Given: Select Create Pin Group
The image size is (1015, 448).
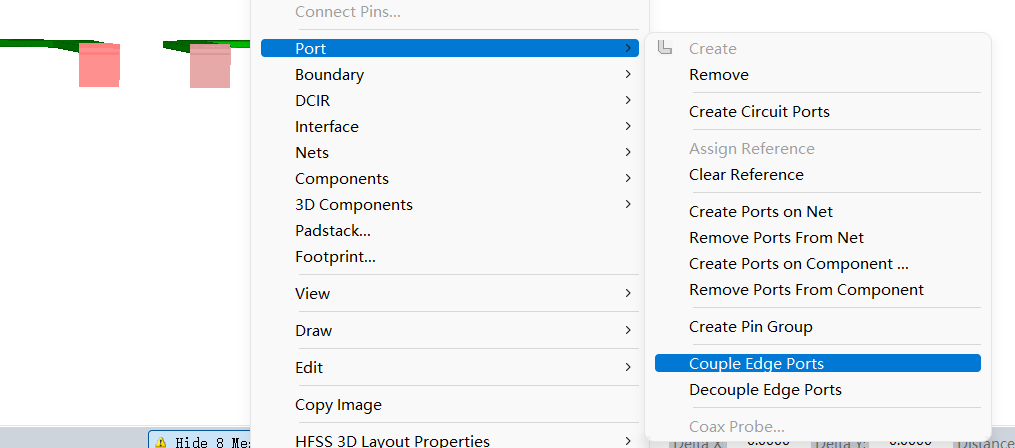Looking at the screenshot, I should click(x=750, y=327).
